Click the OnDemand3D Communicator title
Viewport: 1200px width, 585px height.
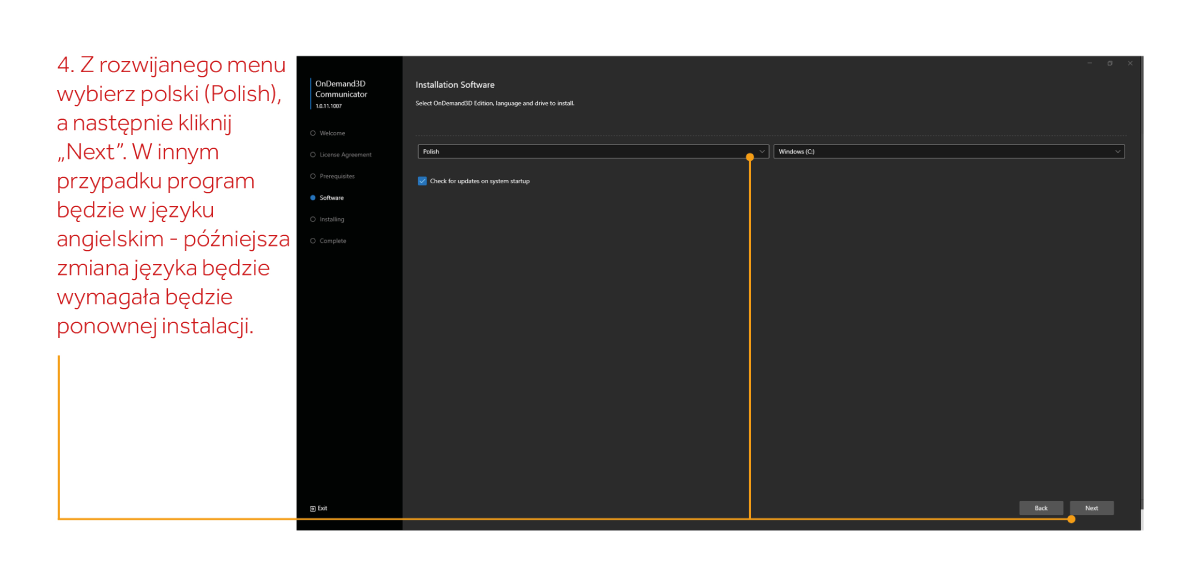[341, 89]
